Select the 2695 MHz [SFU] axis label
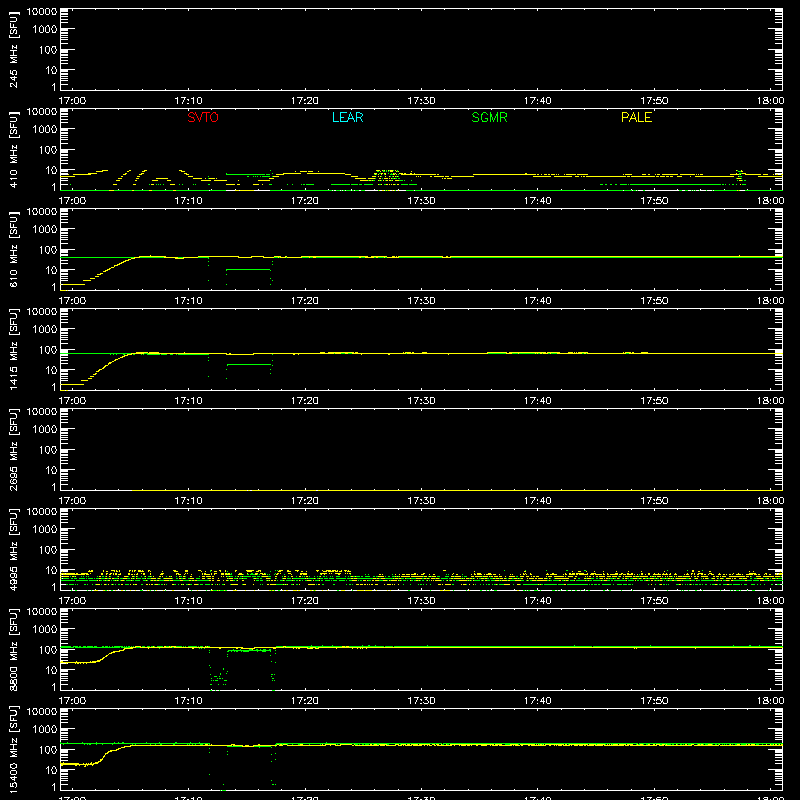800x800 pixels. click(13, 449)
